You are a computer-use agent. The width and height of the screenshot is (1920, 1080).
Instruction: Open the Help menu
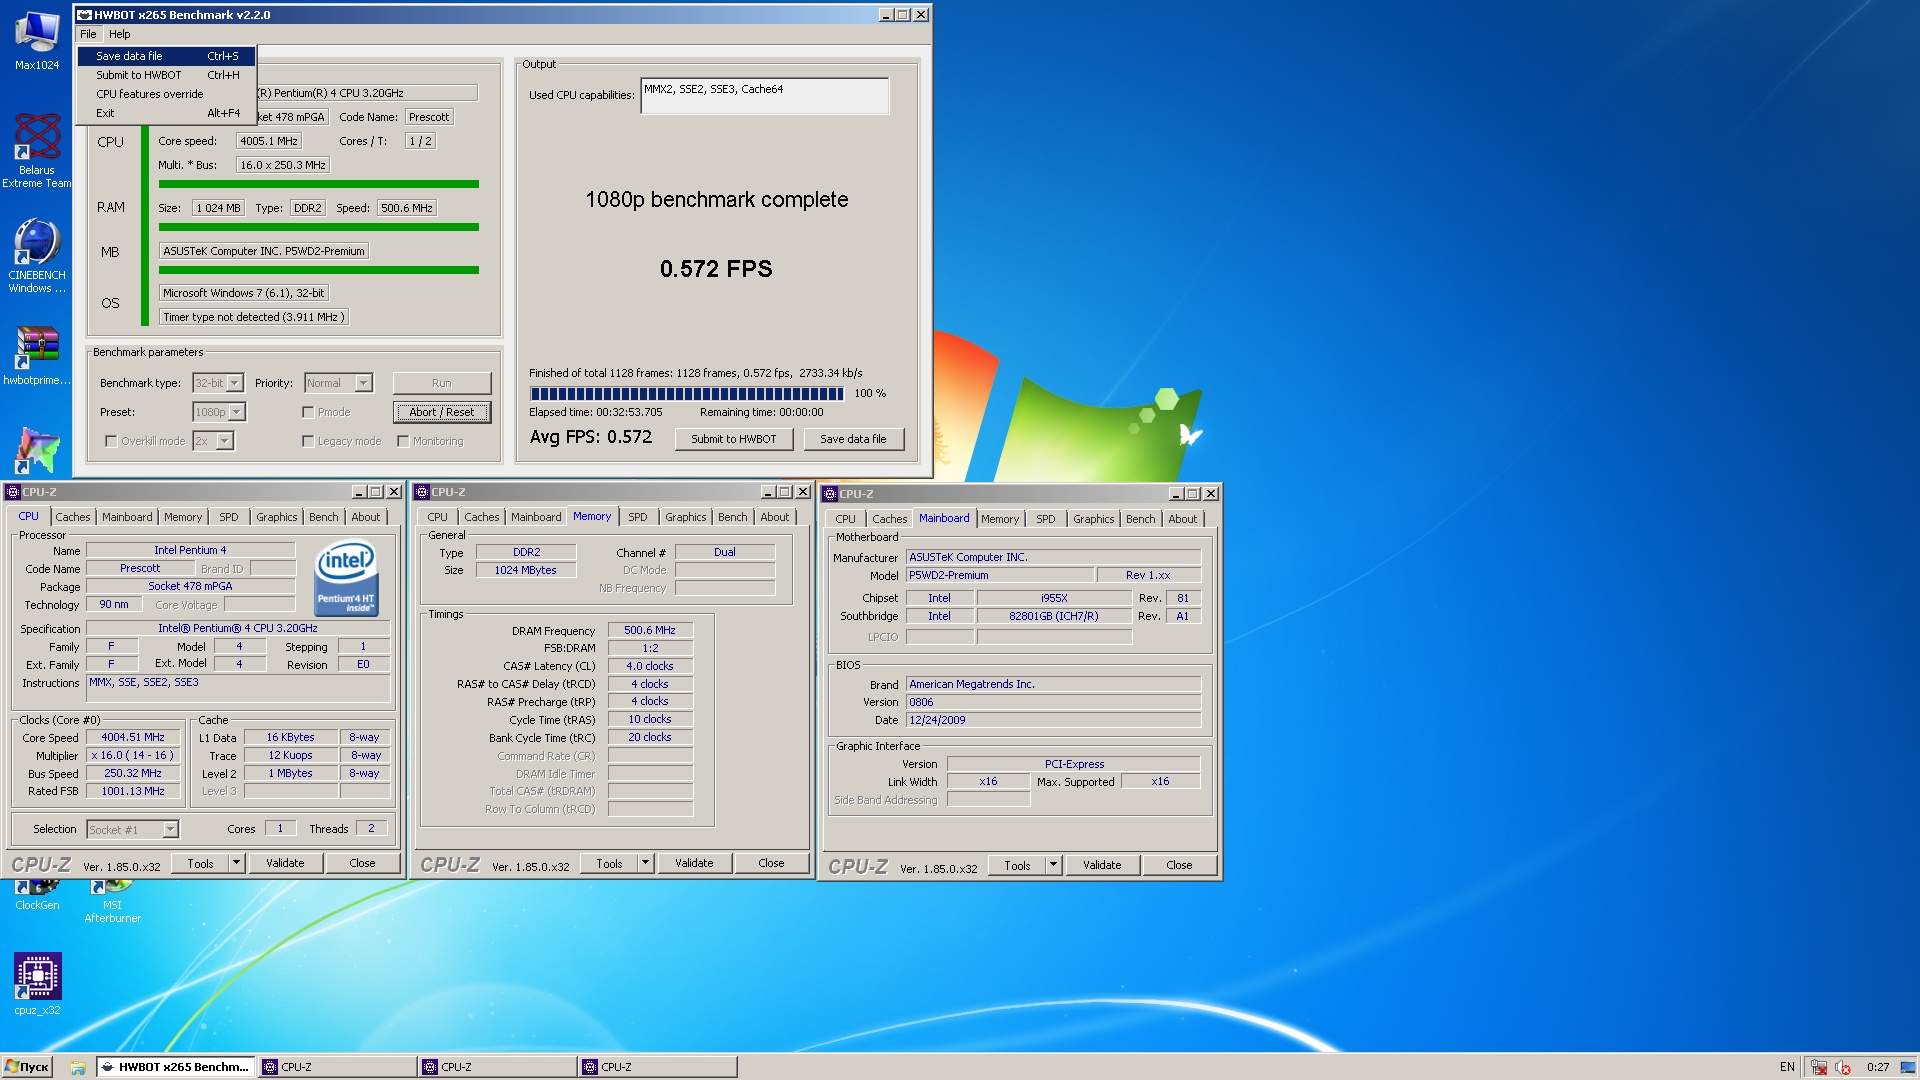coord(119,34)
